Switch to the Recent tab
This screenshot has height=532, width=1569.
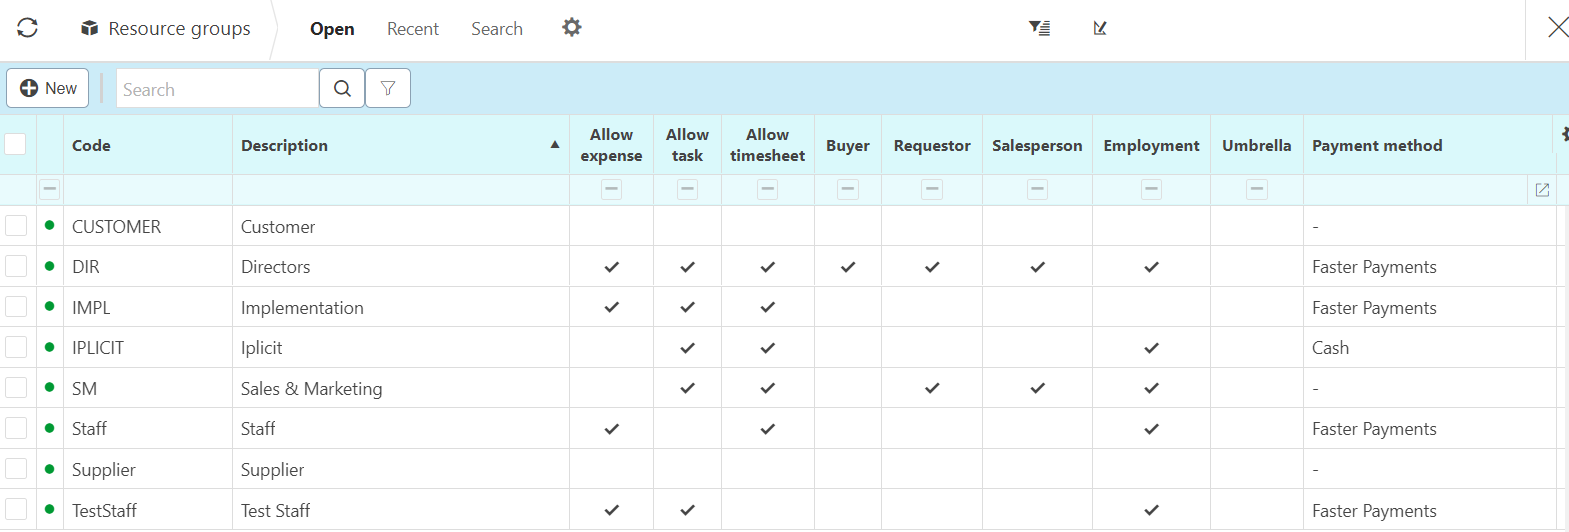tap(412, 29)
